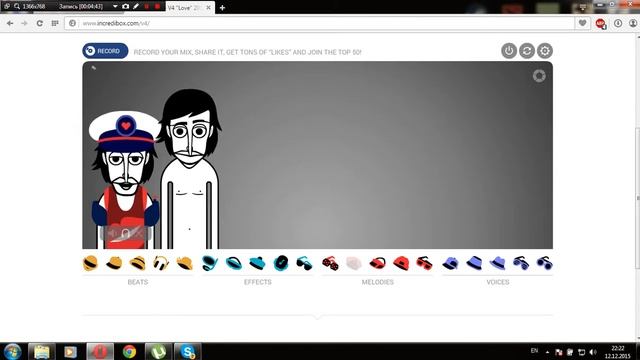
Task: Open the settings gear above the stage
Action: (x=545, y=51)
